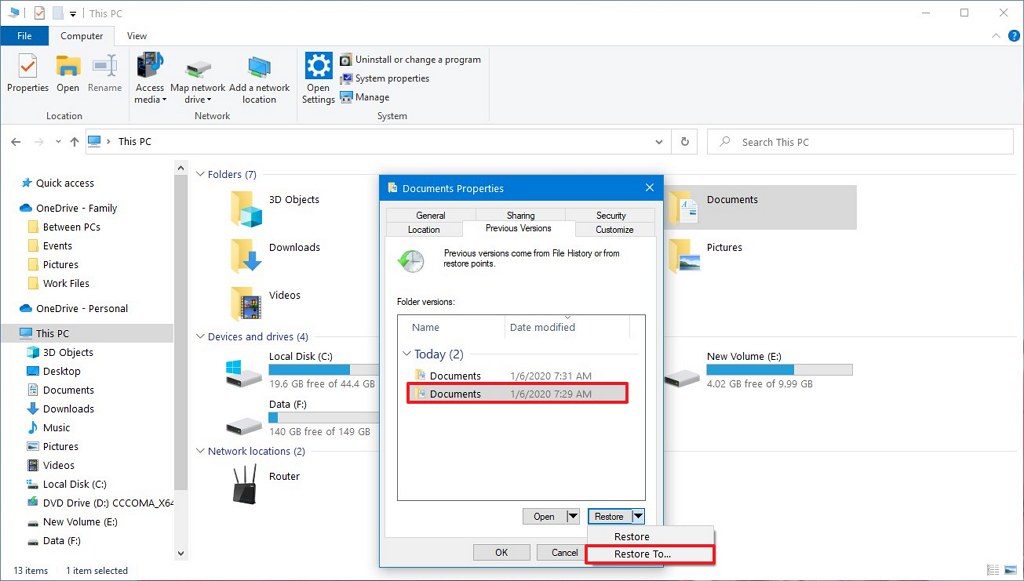Switch to the Sharing tab
This screenshot has width=1024, height=581.
pos(520,215)
